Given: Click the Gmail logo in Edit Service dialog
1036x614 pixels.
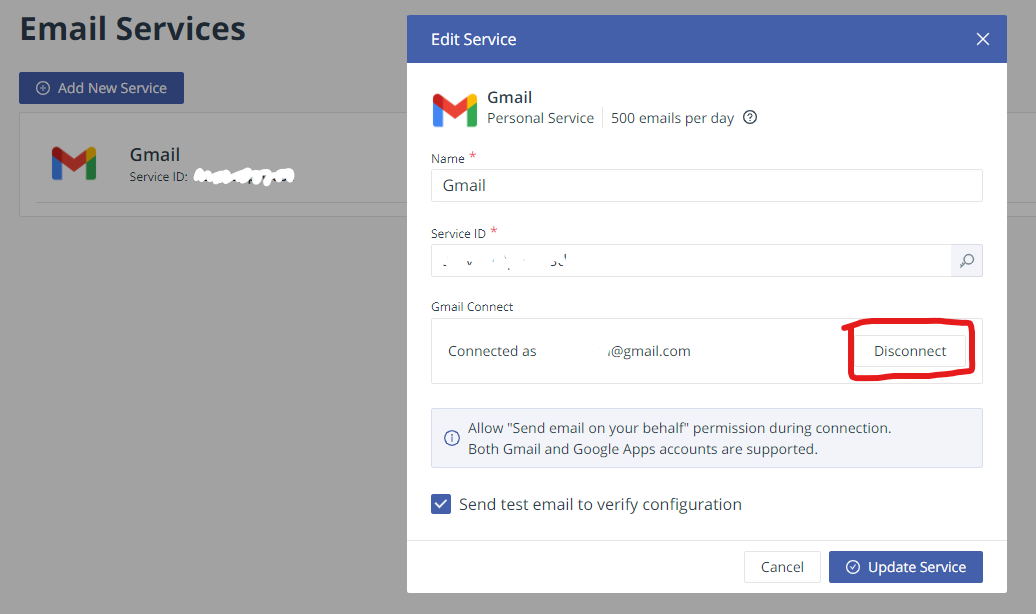Looking at the screenshot, I should pyautogui.click(x=455, y=110).
